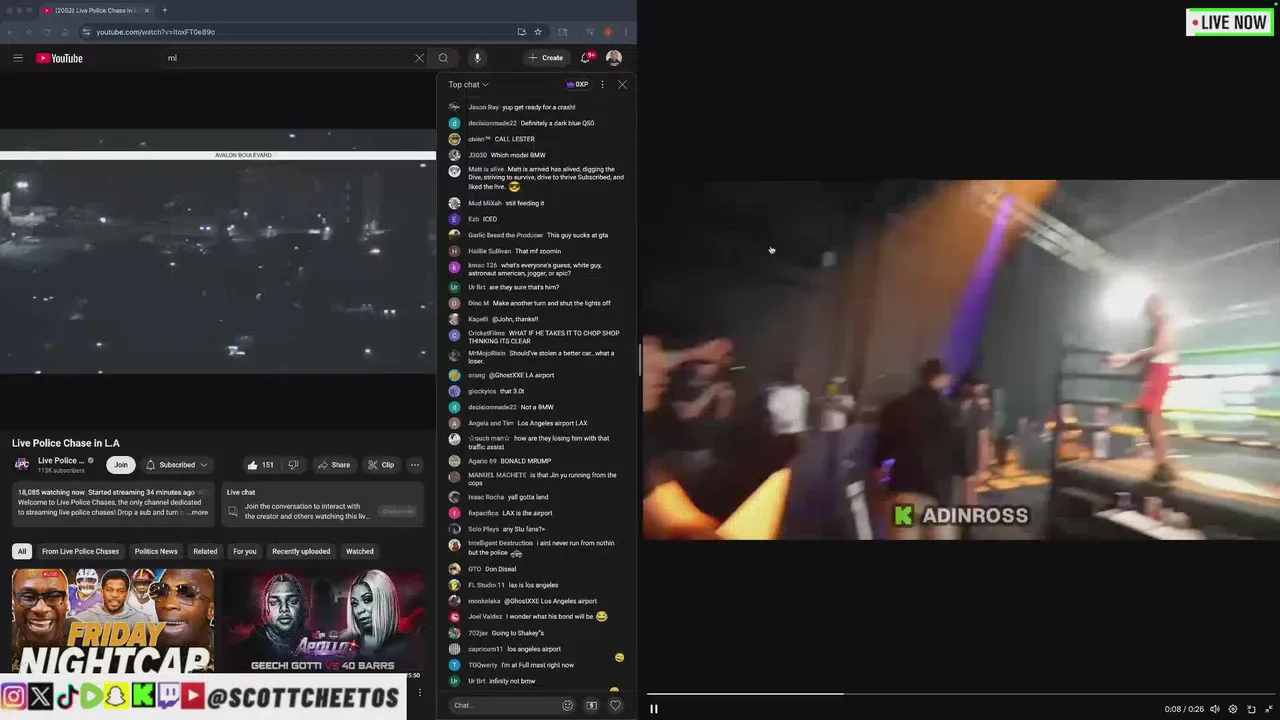Viewport: 1280px width, 720px height.
Task: Open panel button in Live chat card
Action: (397, 511)
